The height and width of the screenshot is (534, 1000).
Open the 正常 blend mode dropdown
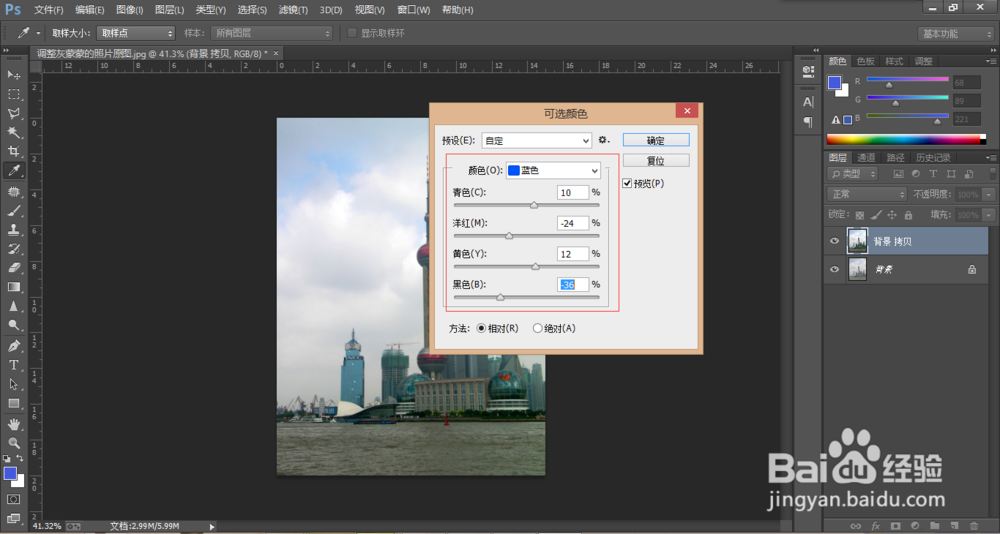coord(866,194)
